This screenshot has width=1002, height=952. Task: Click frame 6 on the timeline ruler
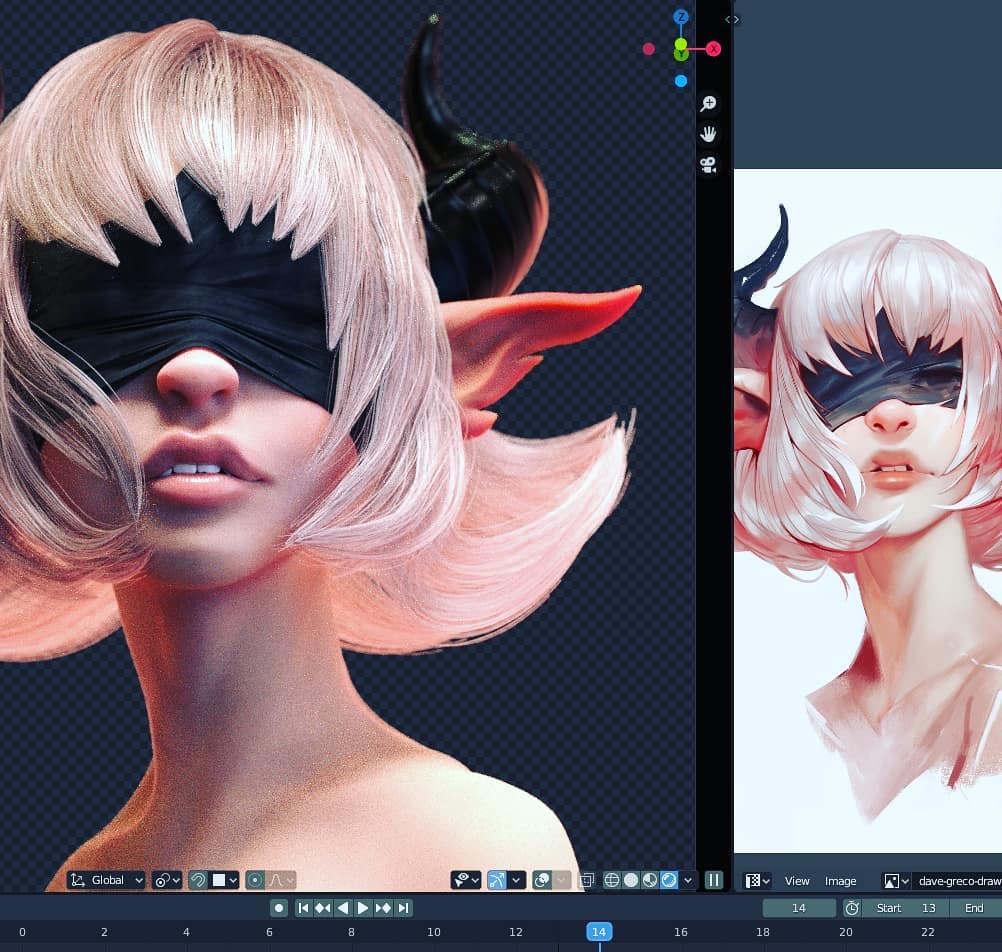click(269, 932)
